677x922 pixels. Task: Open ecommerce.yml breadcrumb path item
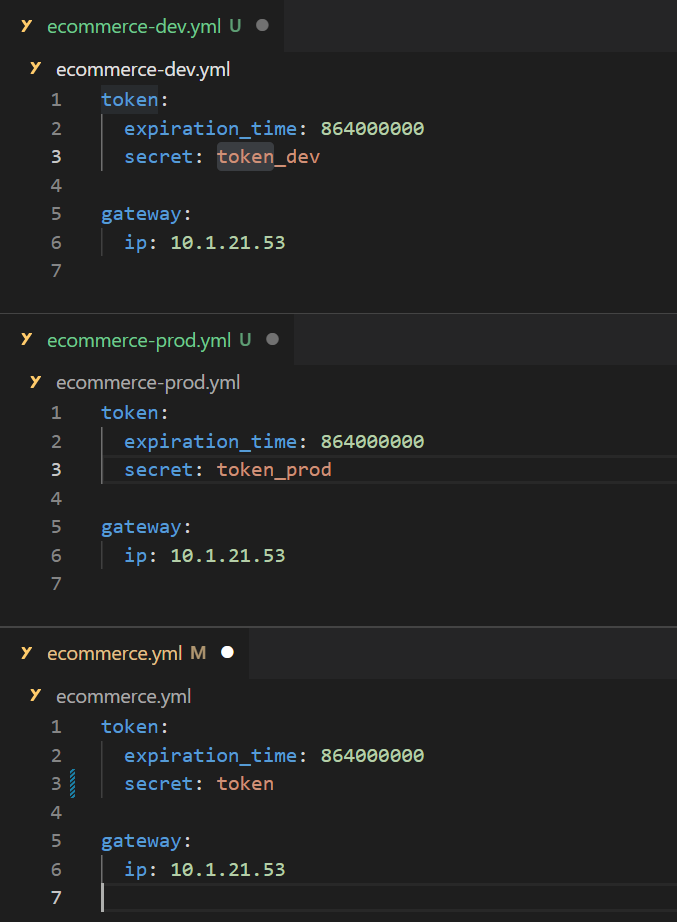(x=124, y=696)
